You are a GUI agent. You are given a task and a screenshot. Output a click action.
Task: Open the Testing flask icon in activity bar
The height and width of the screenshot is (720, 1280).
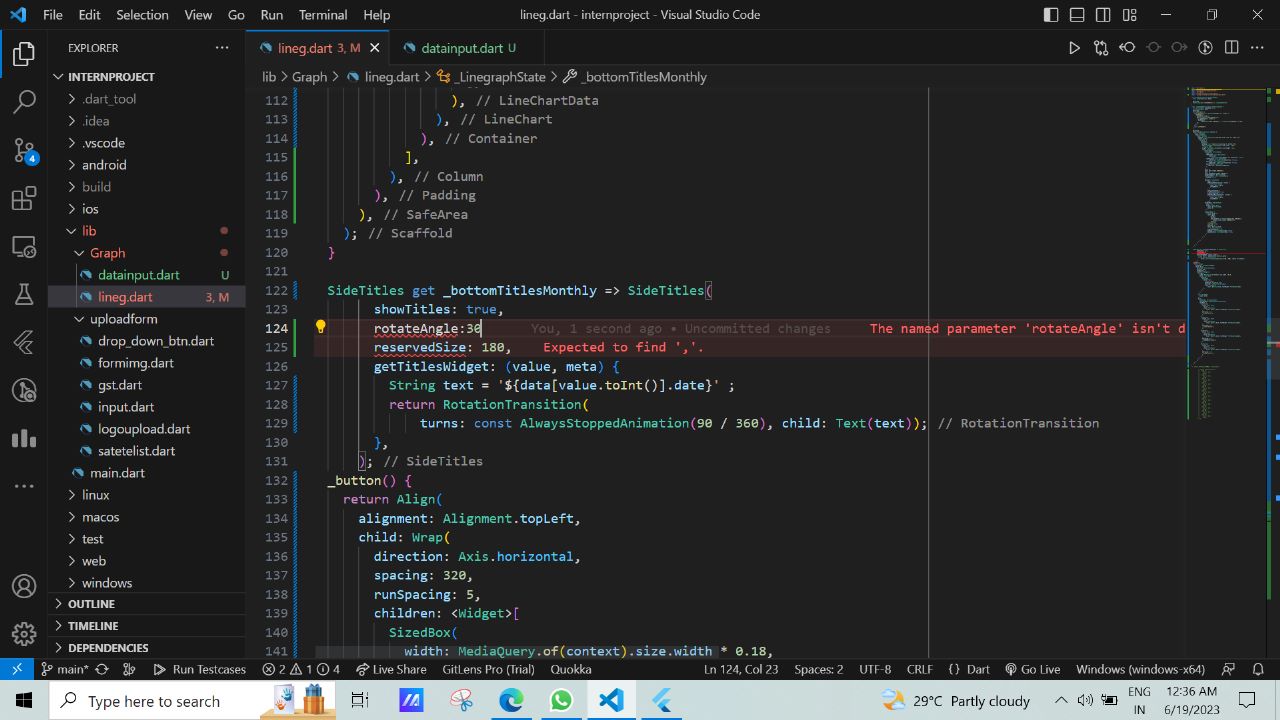(24, 295)
